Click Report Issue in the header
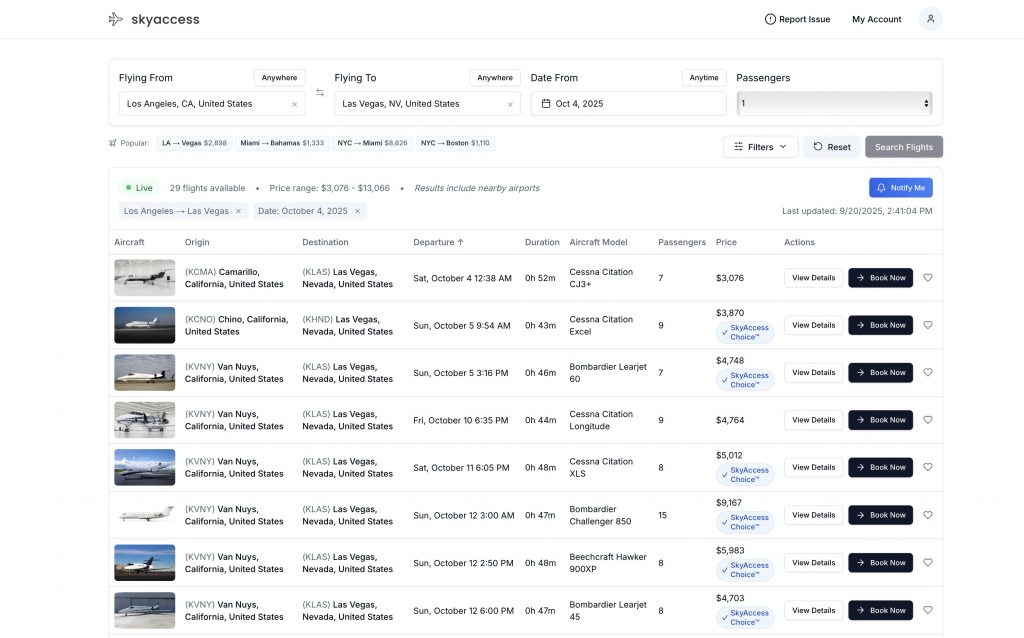Screen dimensions: 1024x638 tap(797, 20)
